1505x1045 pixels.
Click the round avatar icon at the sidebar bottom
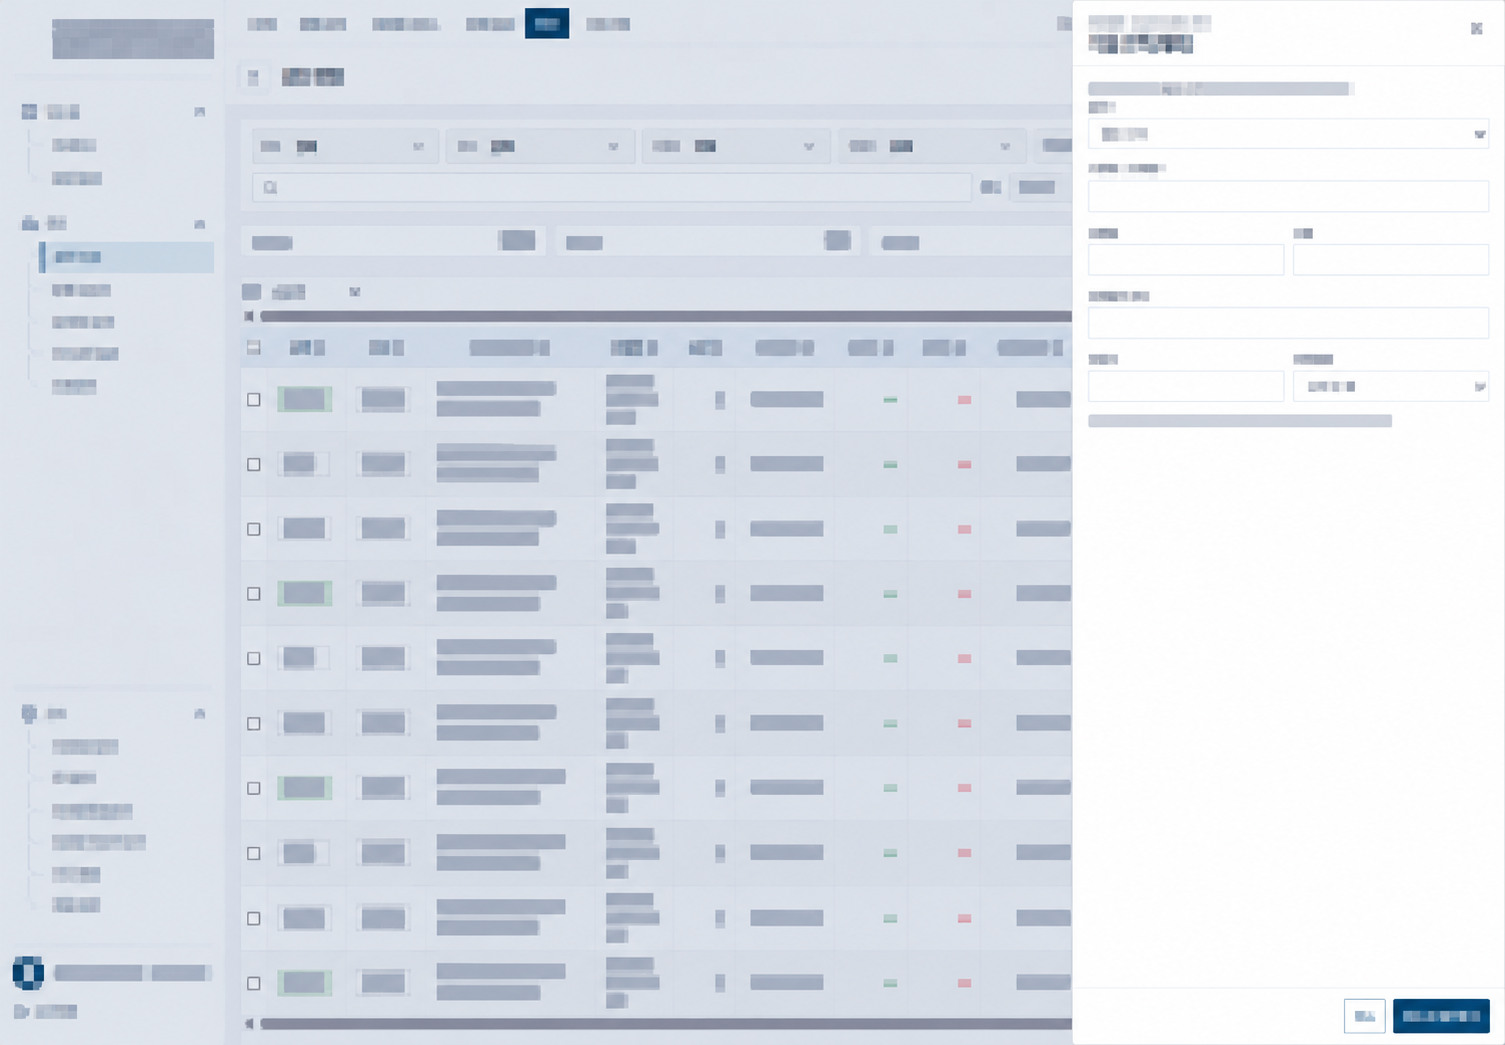[28, 972]
